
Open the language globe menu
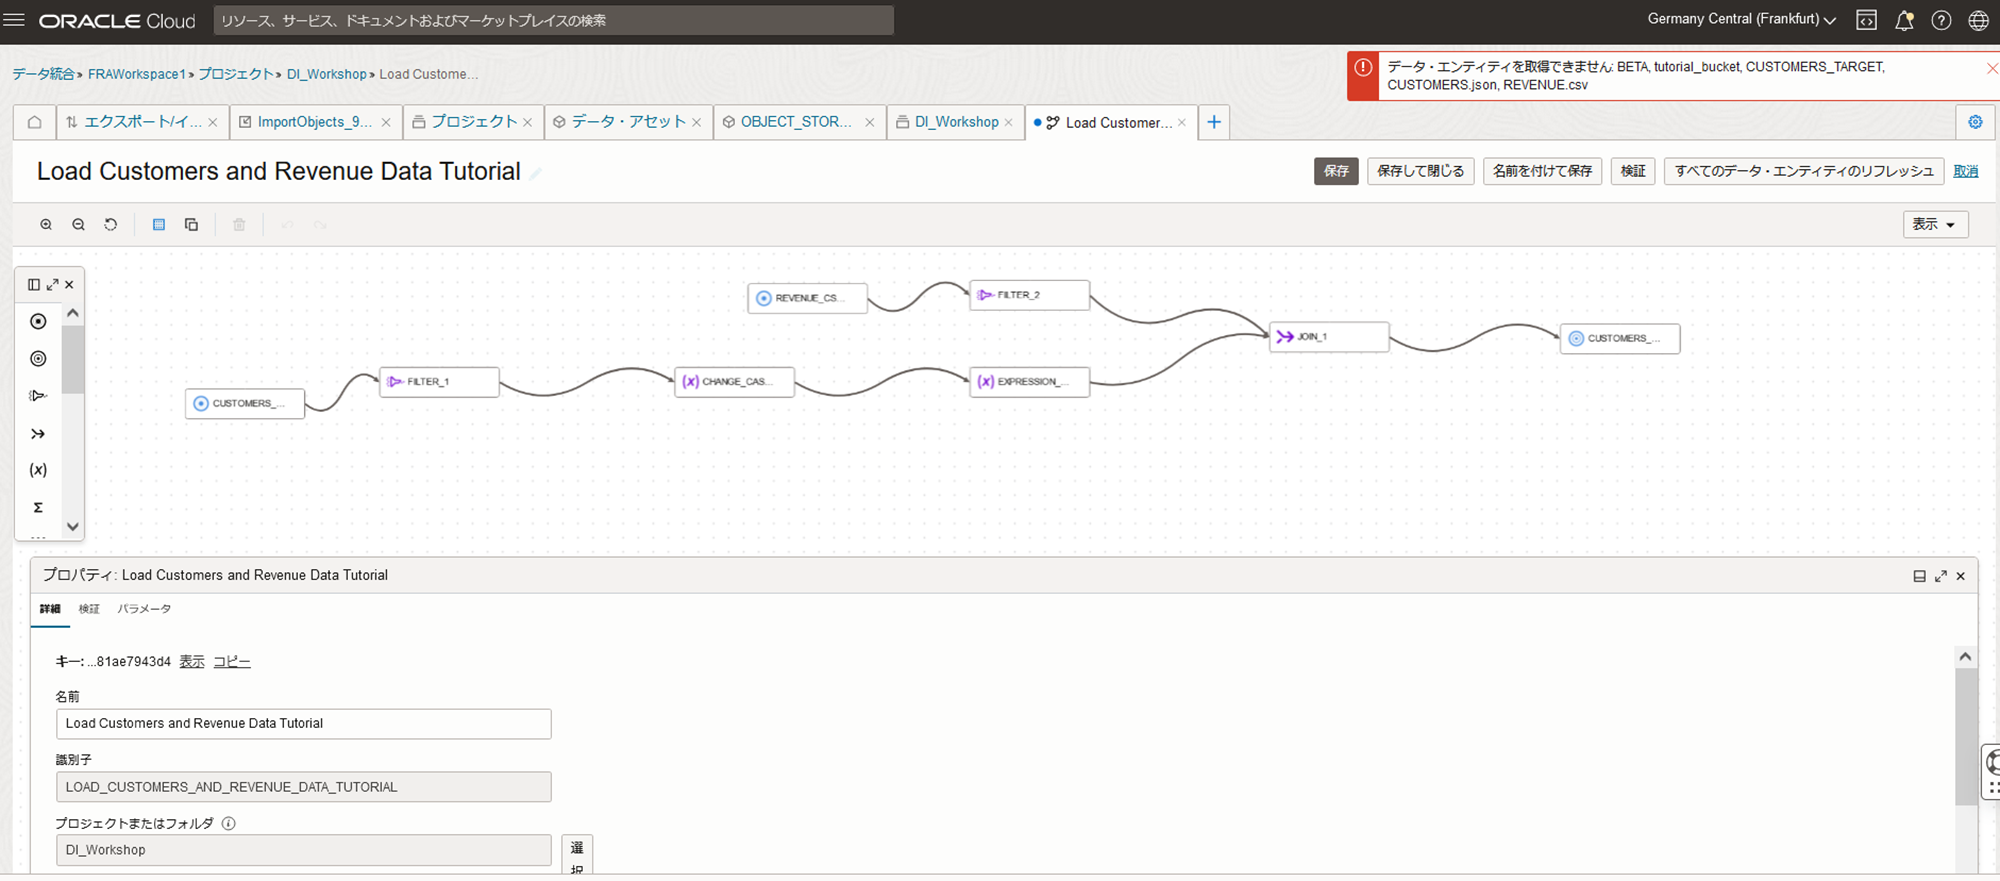tap(1978, 20)
